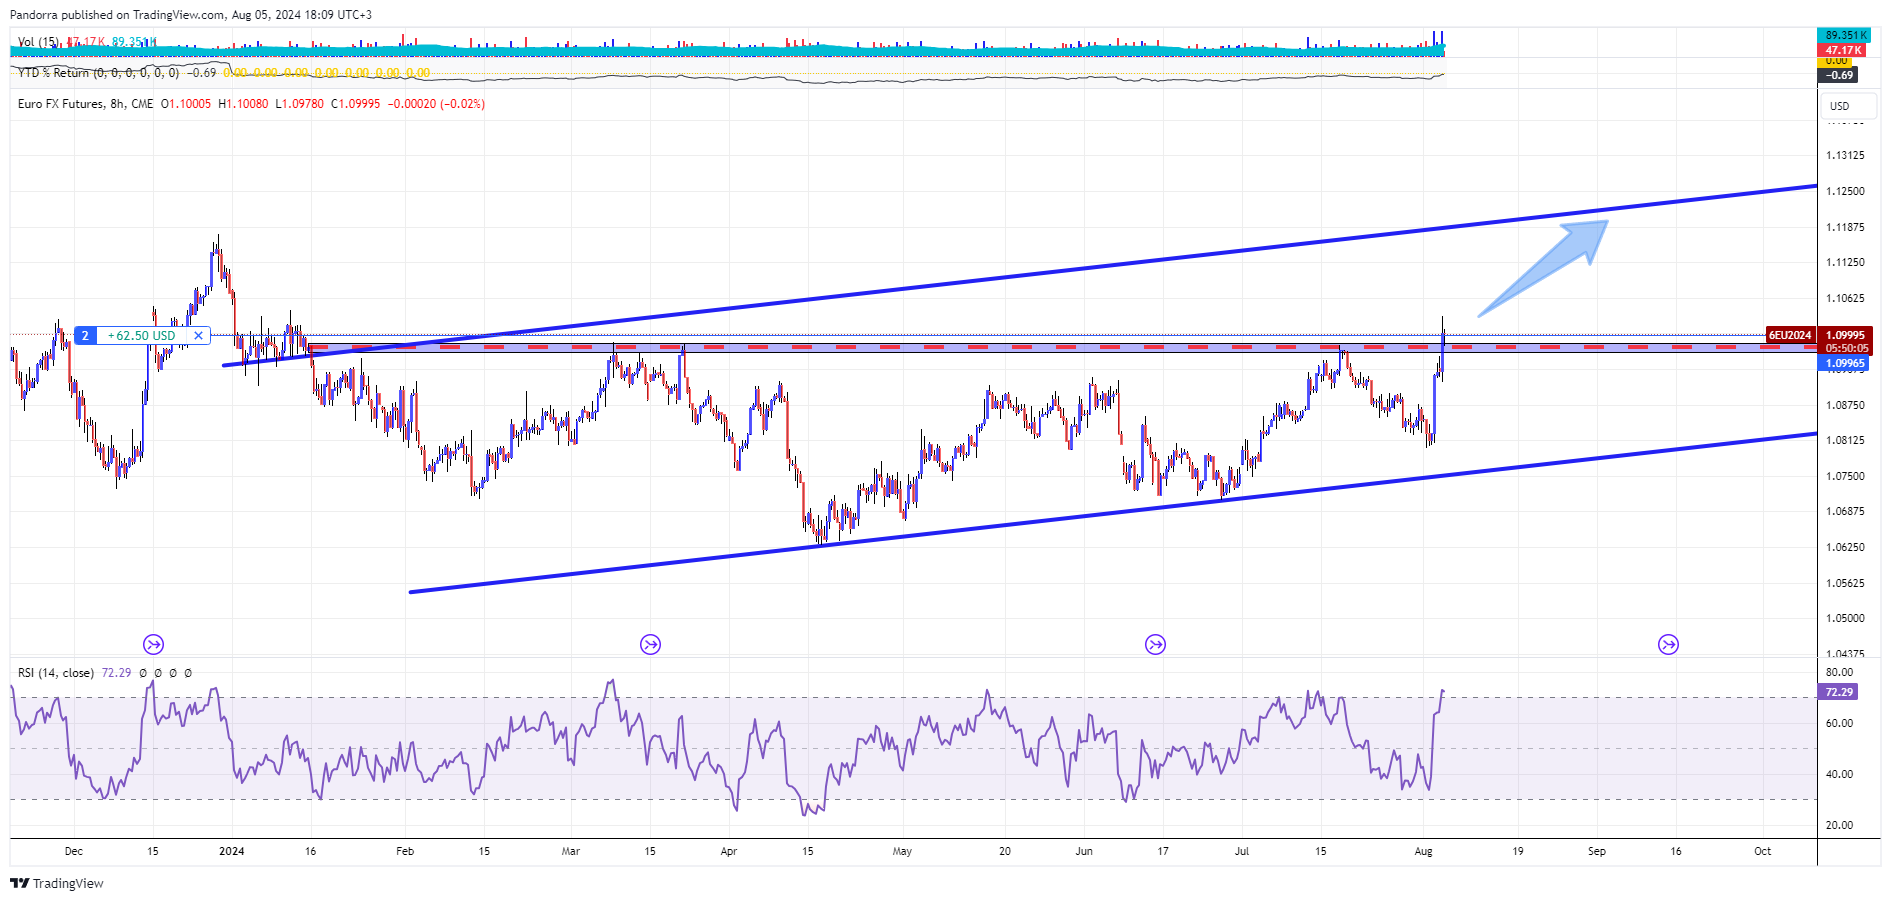The image size is (1891, 901).
Task: Click the red 1.09995 last price label
Action: pyautogui.click(x=1845, y=335)
